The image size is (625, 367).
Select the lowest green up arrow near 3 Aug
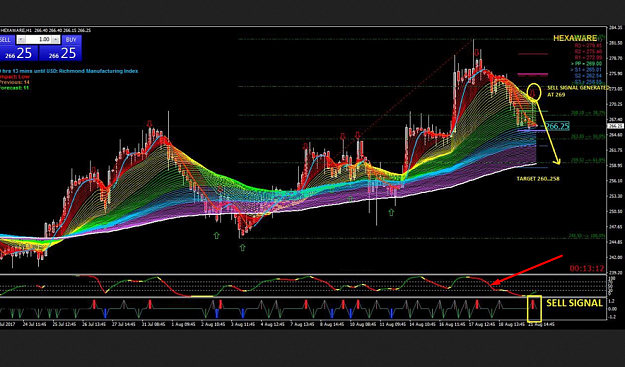(x=242, y=248)
